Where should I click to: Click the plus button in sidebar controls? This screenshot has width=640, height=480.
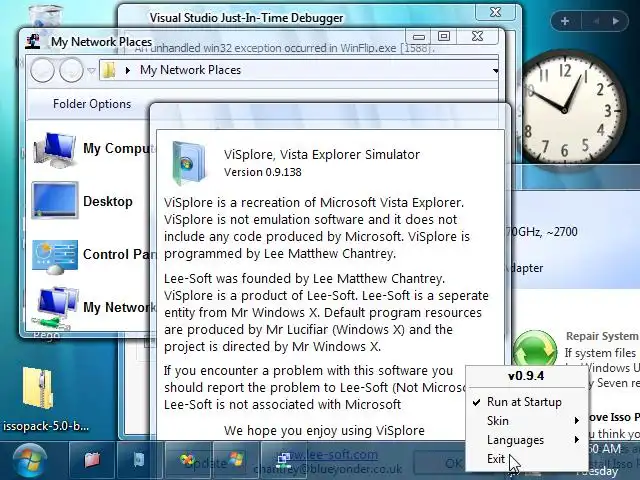click(x=565, y=21)
